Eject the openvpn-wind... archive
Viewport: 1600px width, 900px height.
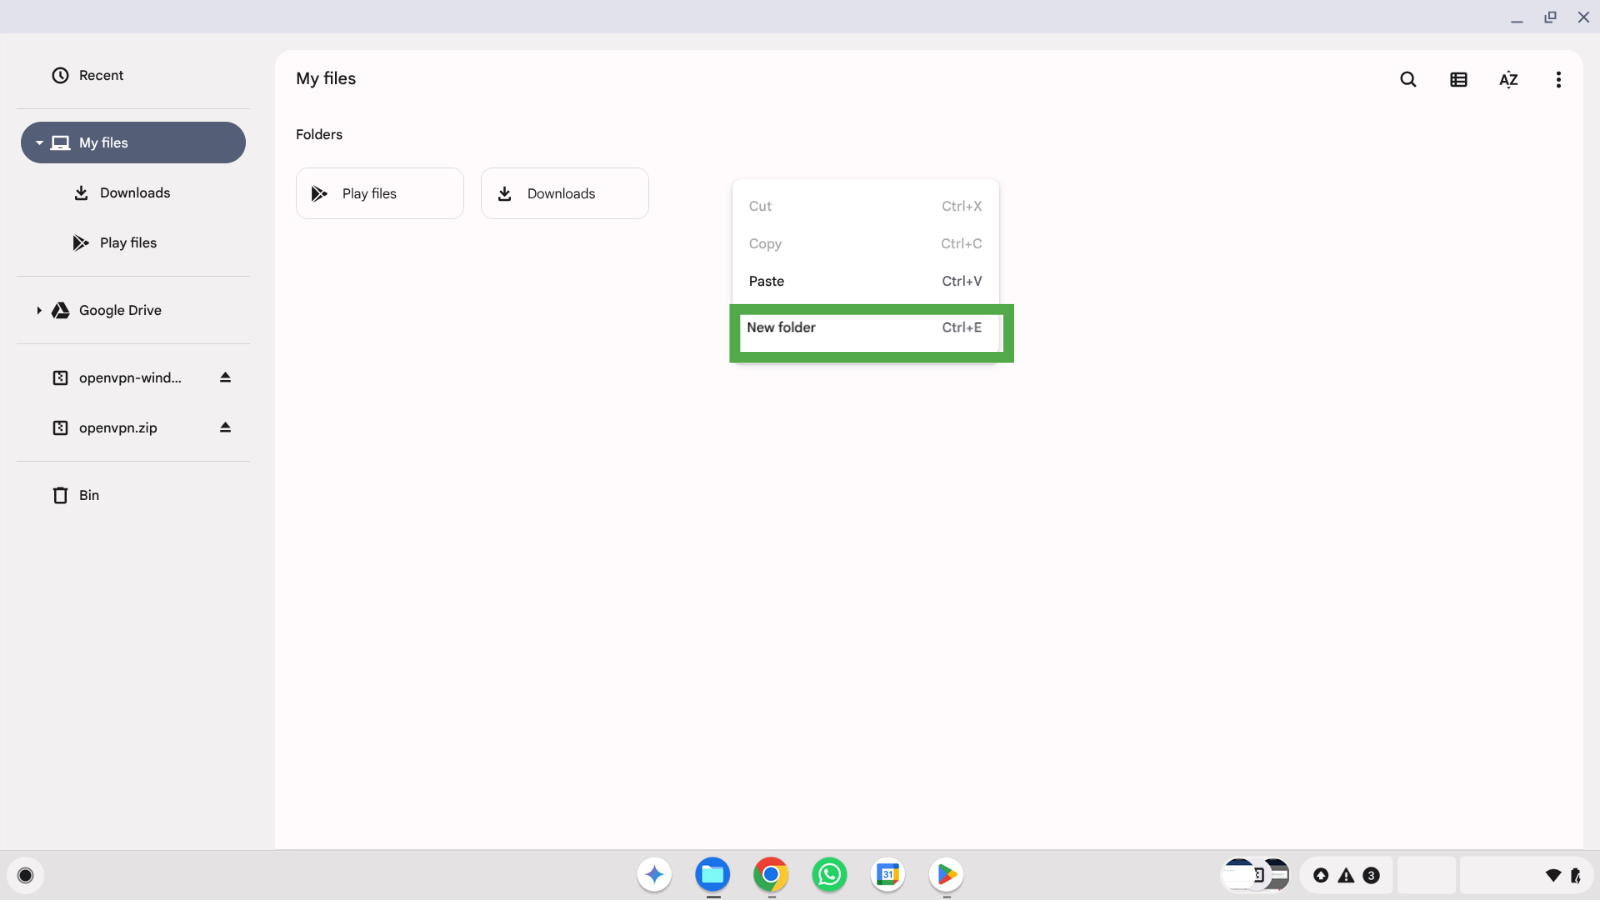(x=225, y=378)
